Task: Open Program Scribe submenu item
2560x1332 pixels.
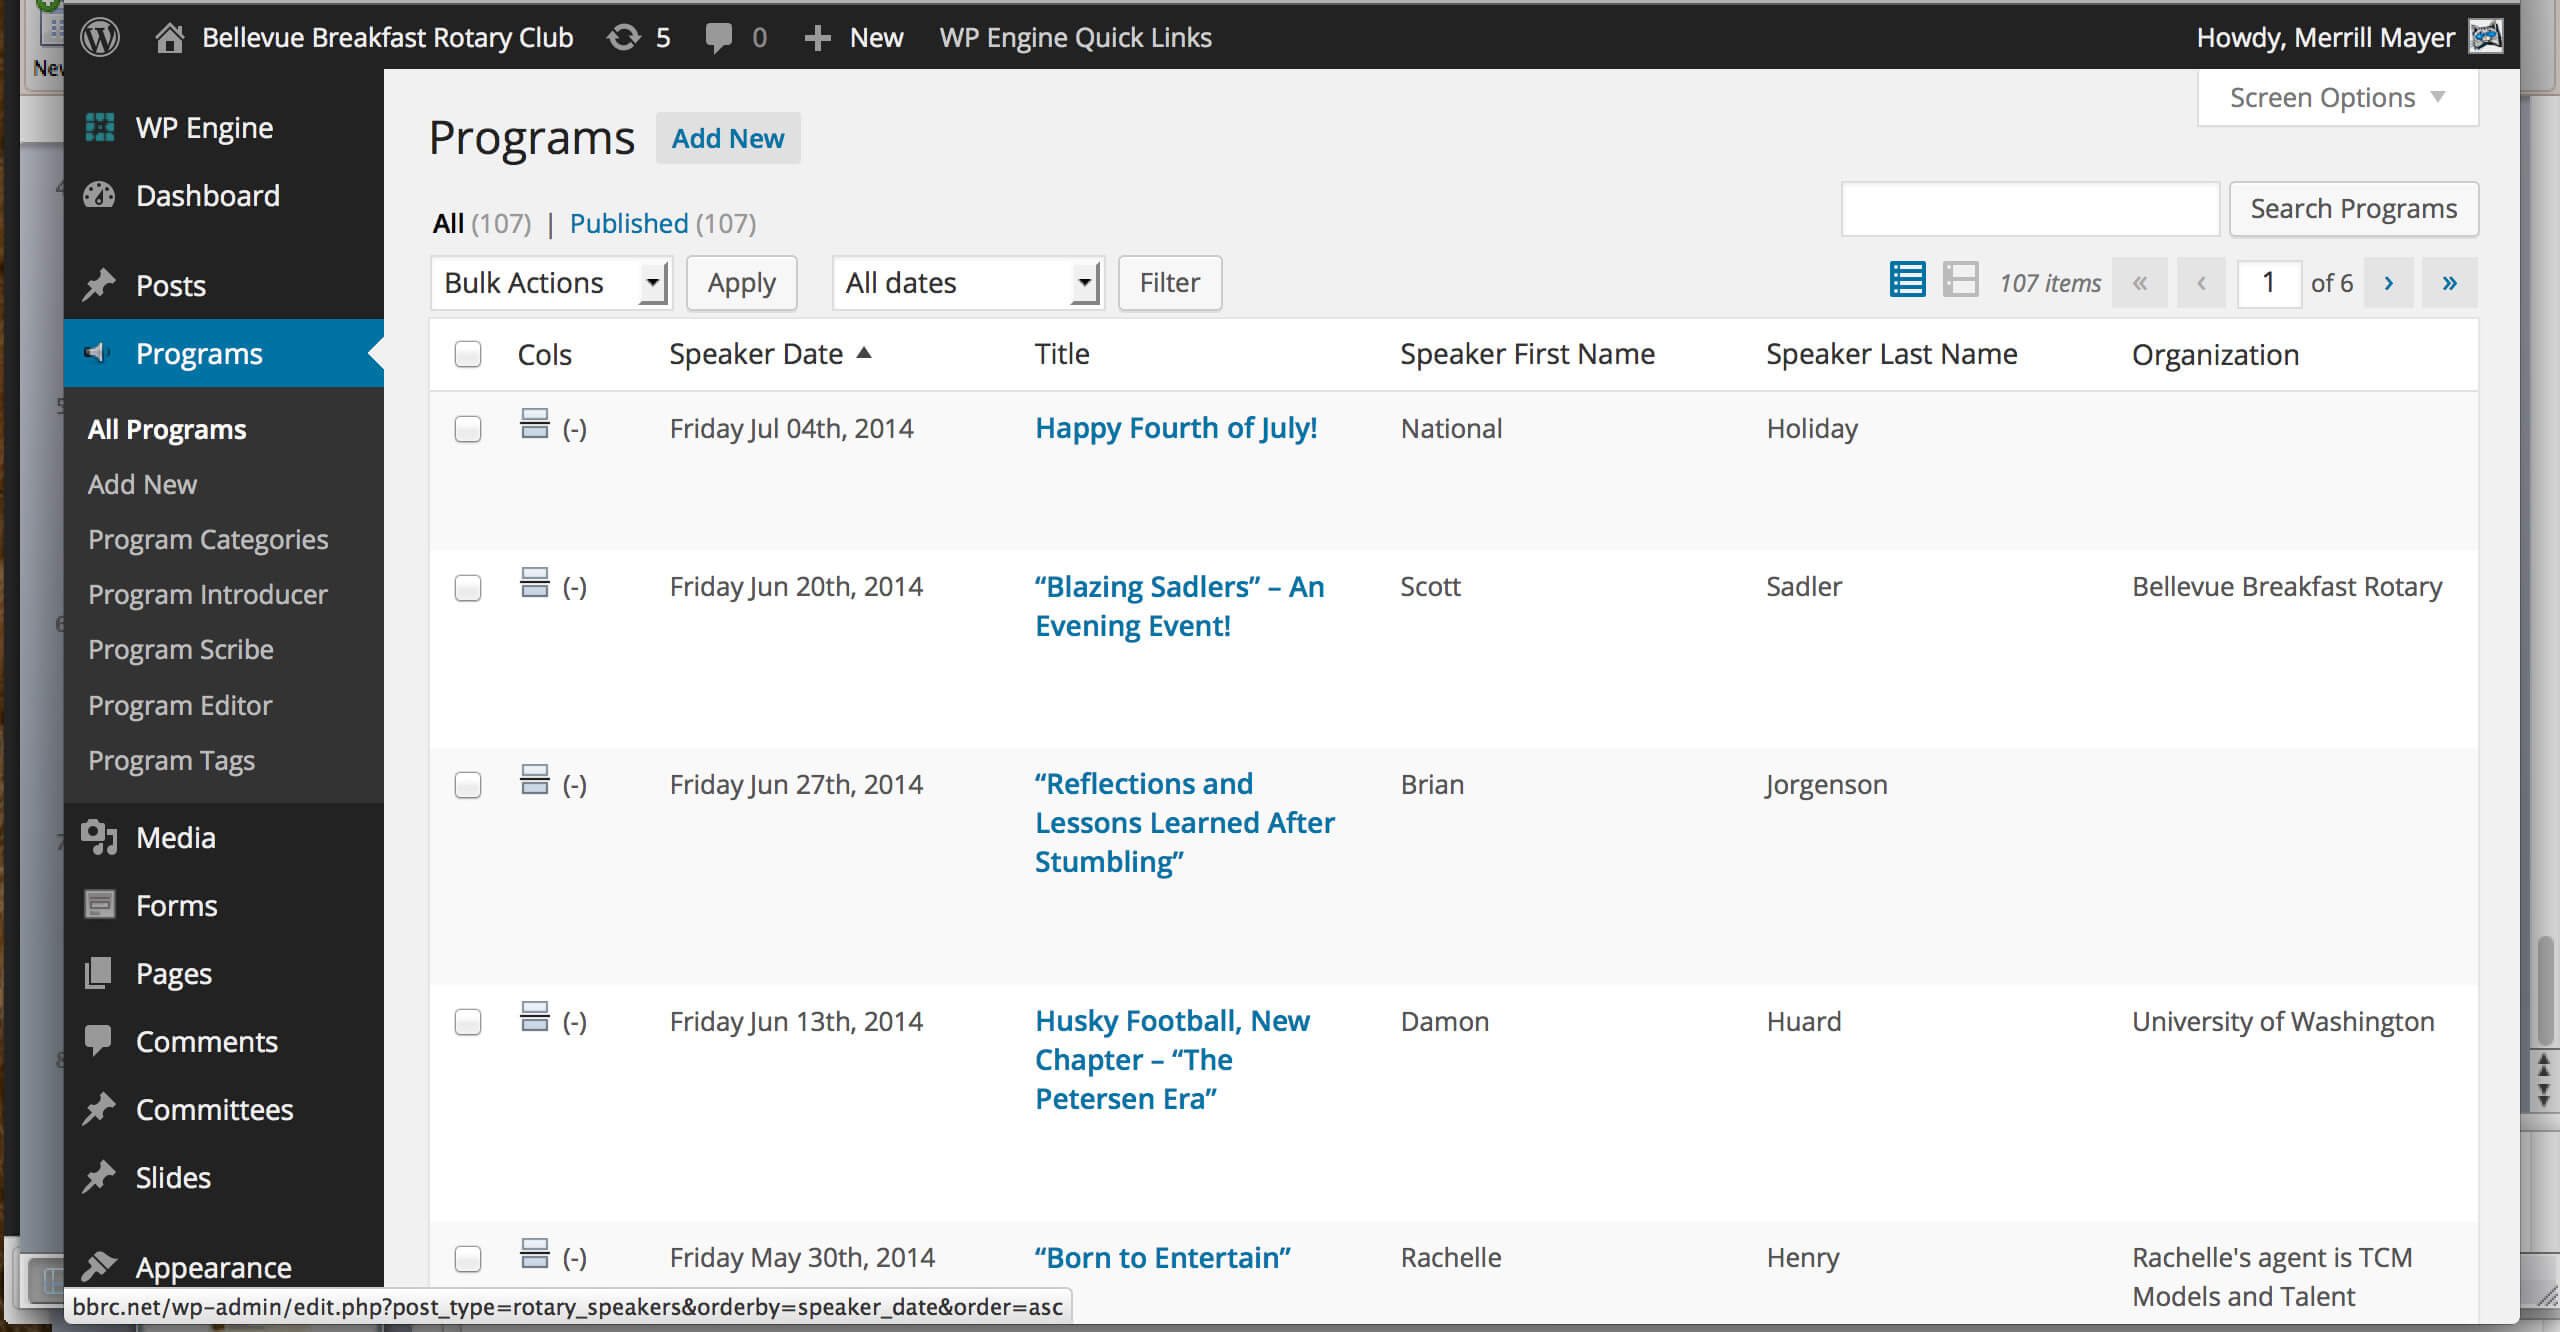Action: click(181, 650)
